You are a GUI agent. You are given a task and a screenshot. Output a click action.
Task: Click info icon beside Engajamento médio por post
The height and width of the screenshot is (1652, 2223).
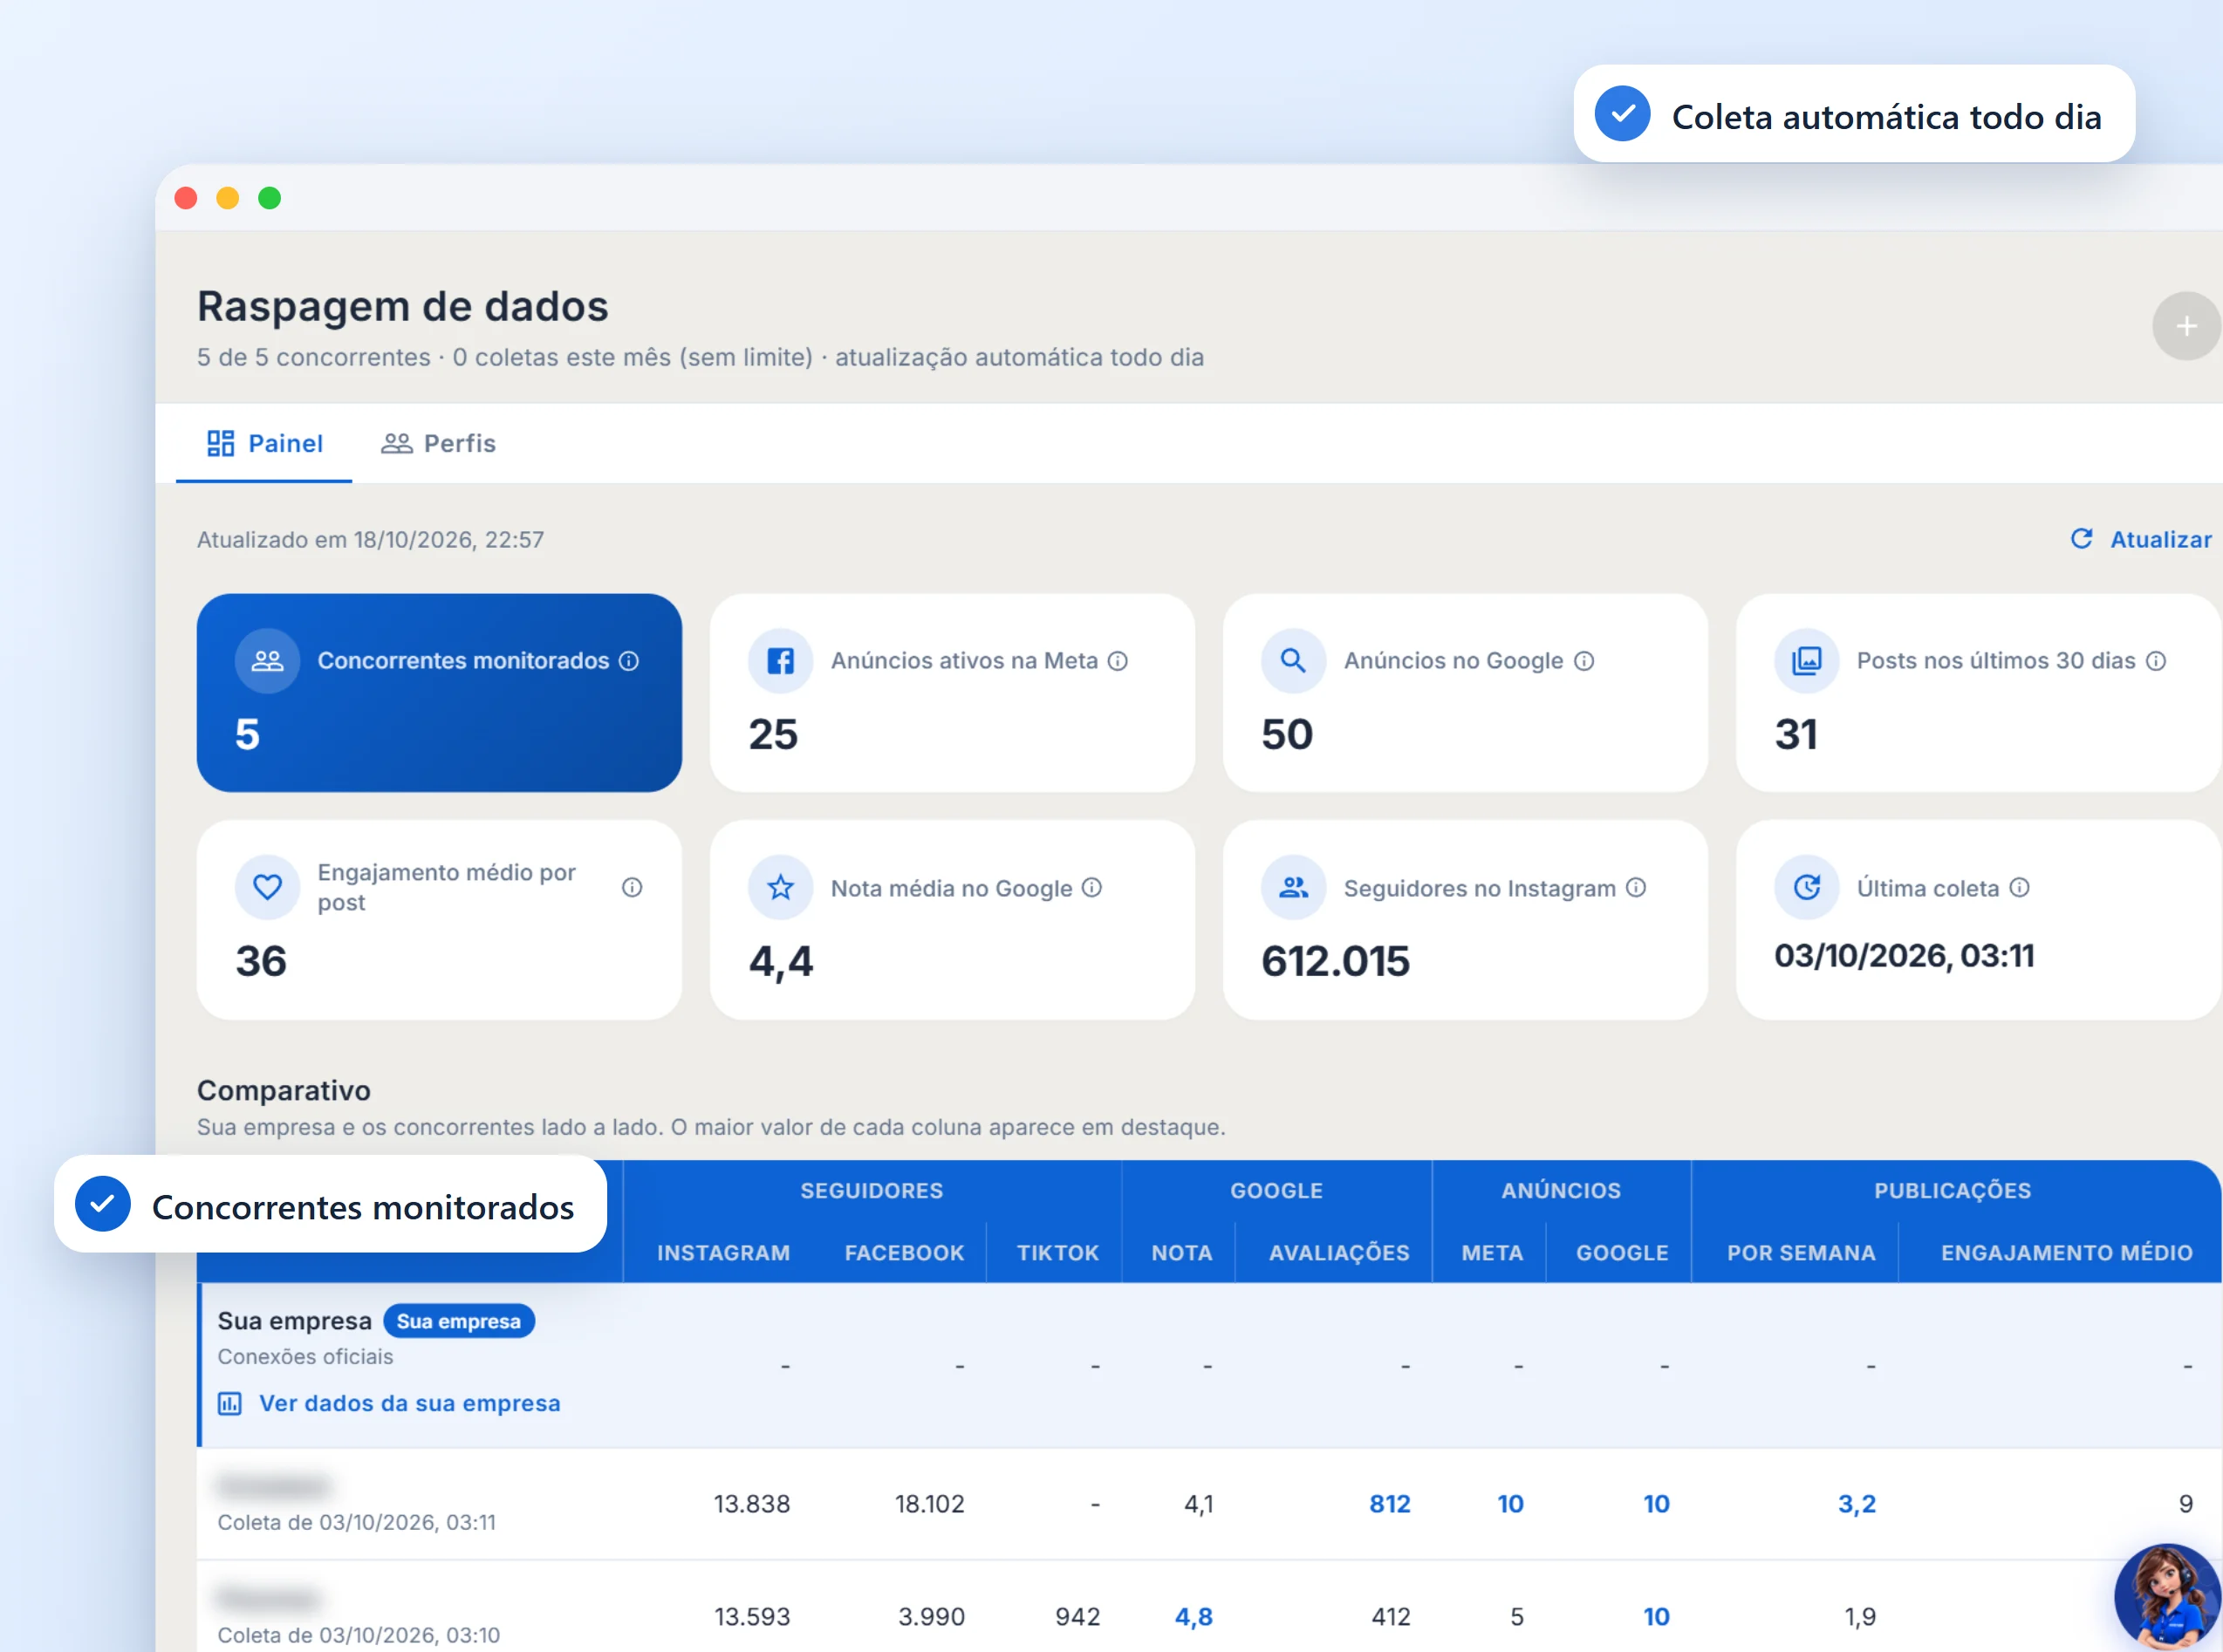click(632, 887)
